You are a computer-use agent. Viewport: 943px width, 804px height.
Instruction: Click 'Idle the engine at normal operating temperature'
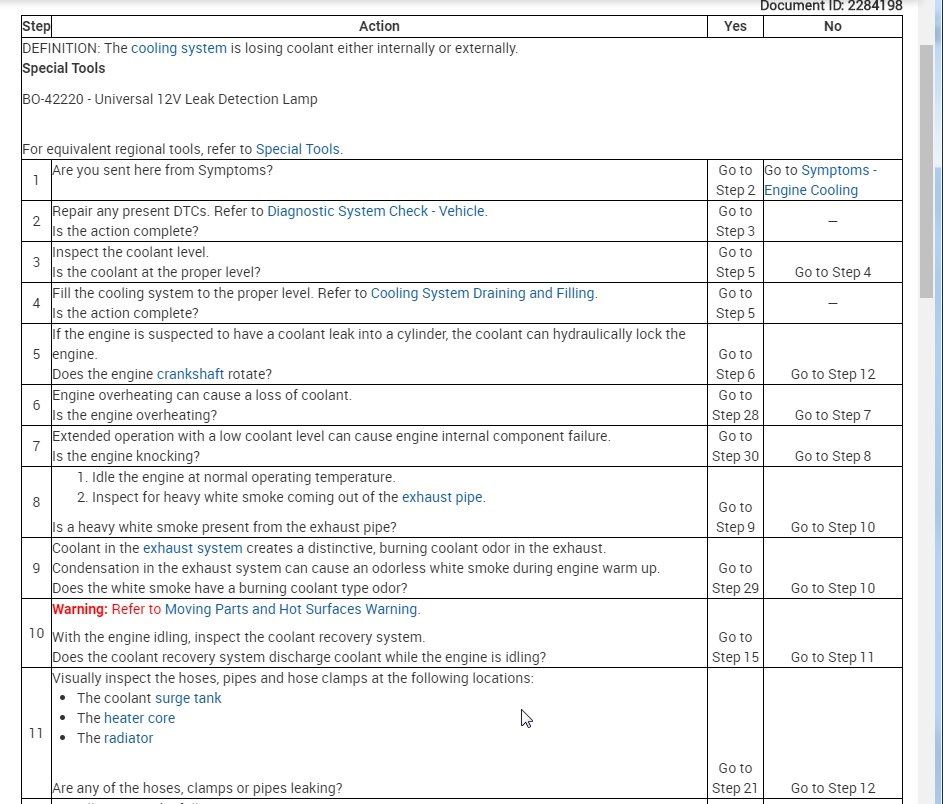pyautogui.click(x=243, y=477)
